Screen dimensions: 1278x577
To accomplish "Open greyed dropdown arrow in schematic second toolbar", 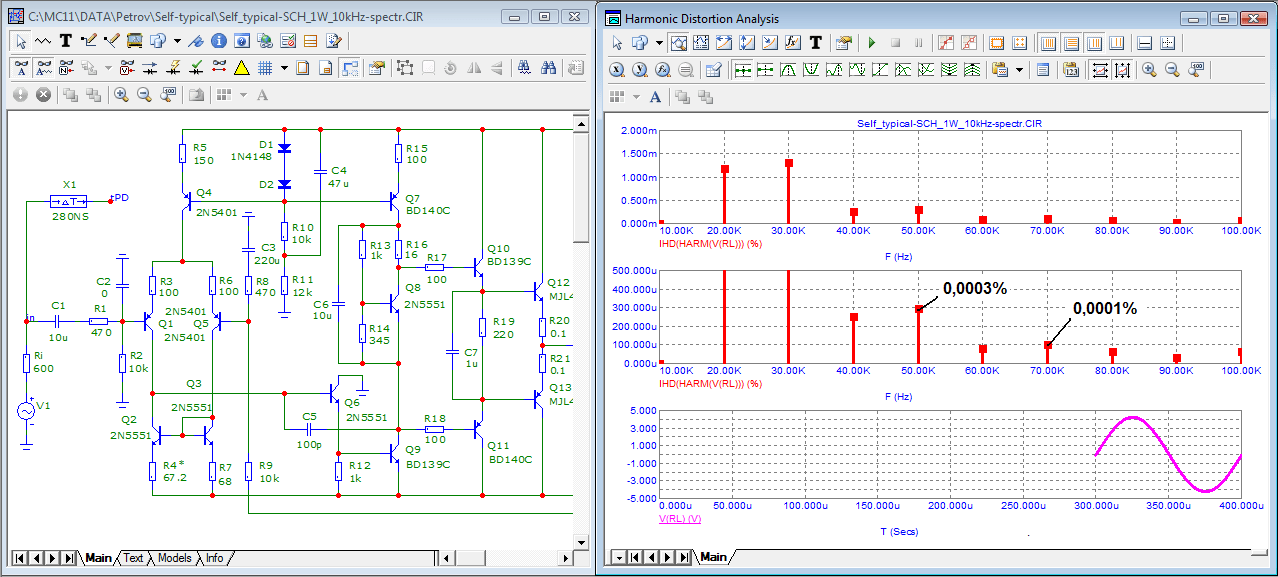I will click(x=108, y=67).
